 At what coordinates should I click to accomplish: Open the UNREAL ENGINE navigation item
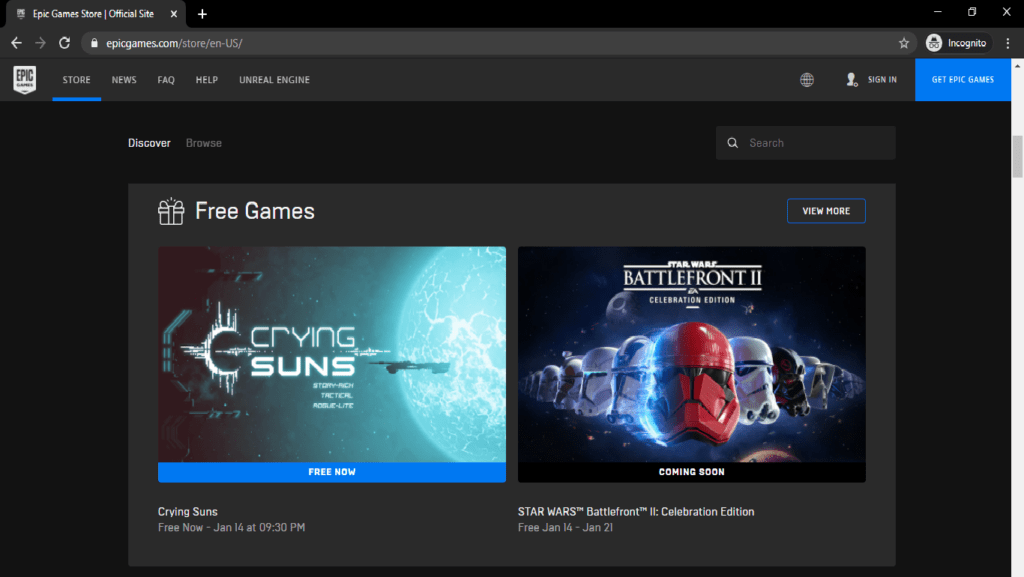pyautogui.click(x=274, y=80)
